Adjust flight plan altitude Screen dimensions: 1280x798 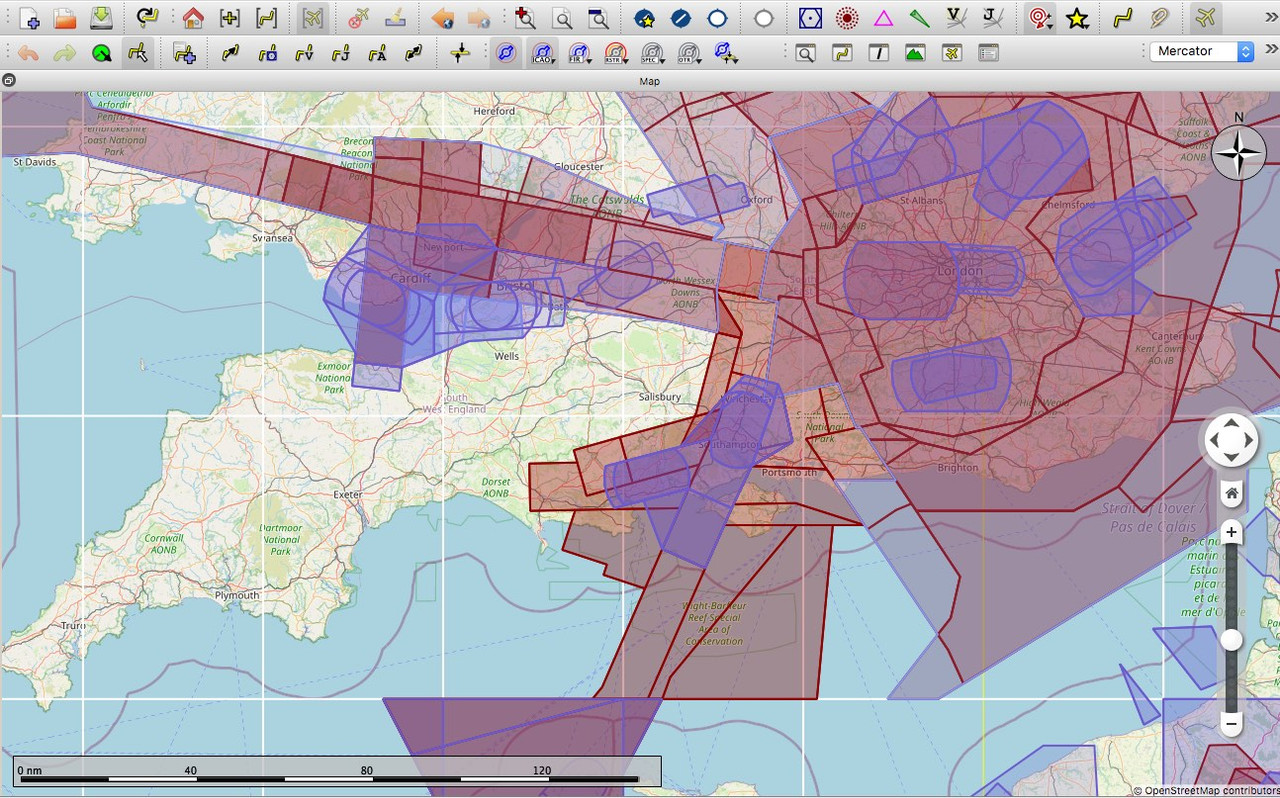460,53
